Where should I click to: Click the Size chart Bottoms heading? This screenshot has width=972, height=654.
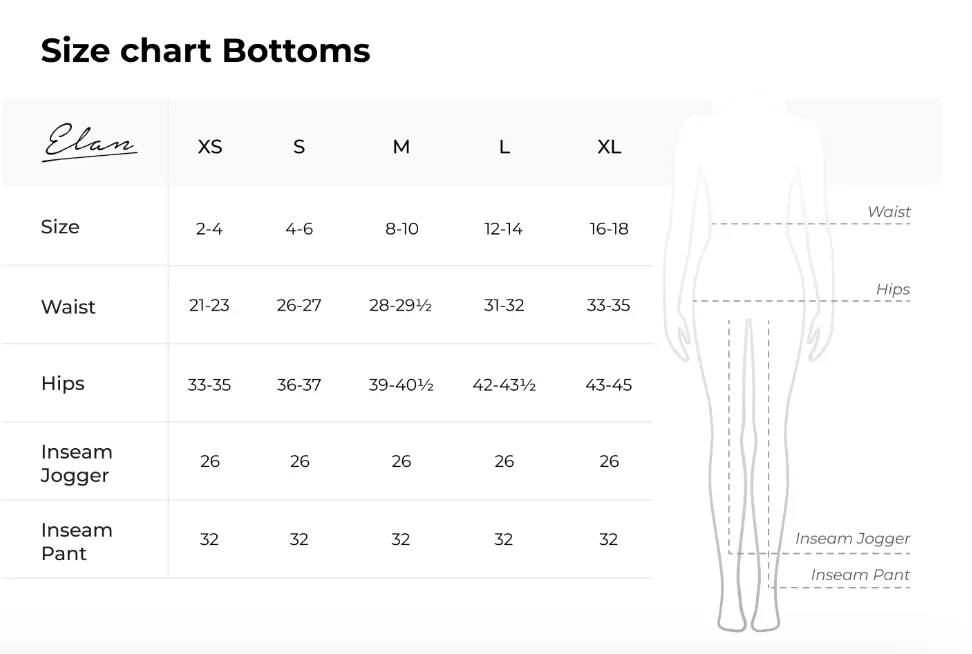205,50
